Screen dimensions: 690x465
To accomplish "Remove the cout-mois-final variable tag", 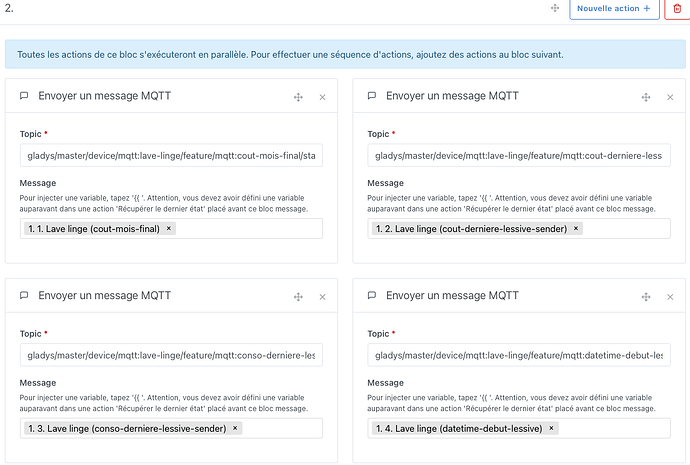I will click(169, 228).
